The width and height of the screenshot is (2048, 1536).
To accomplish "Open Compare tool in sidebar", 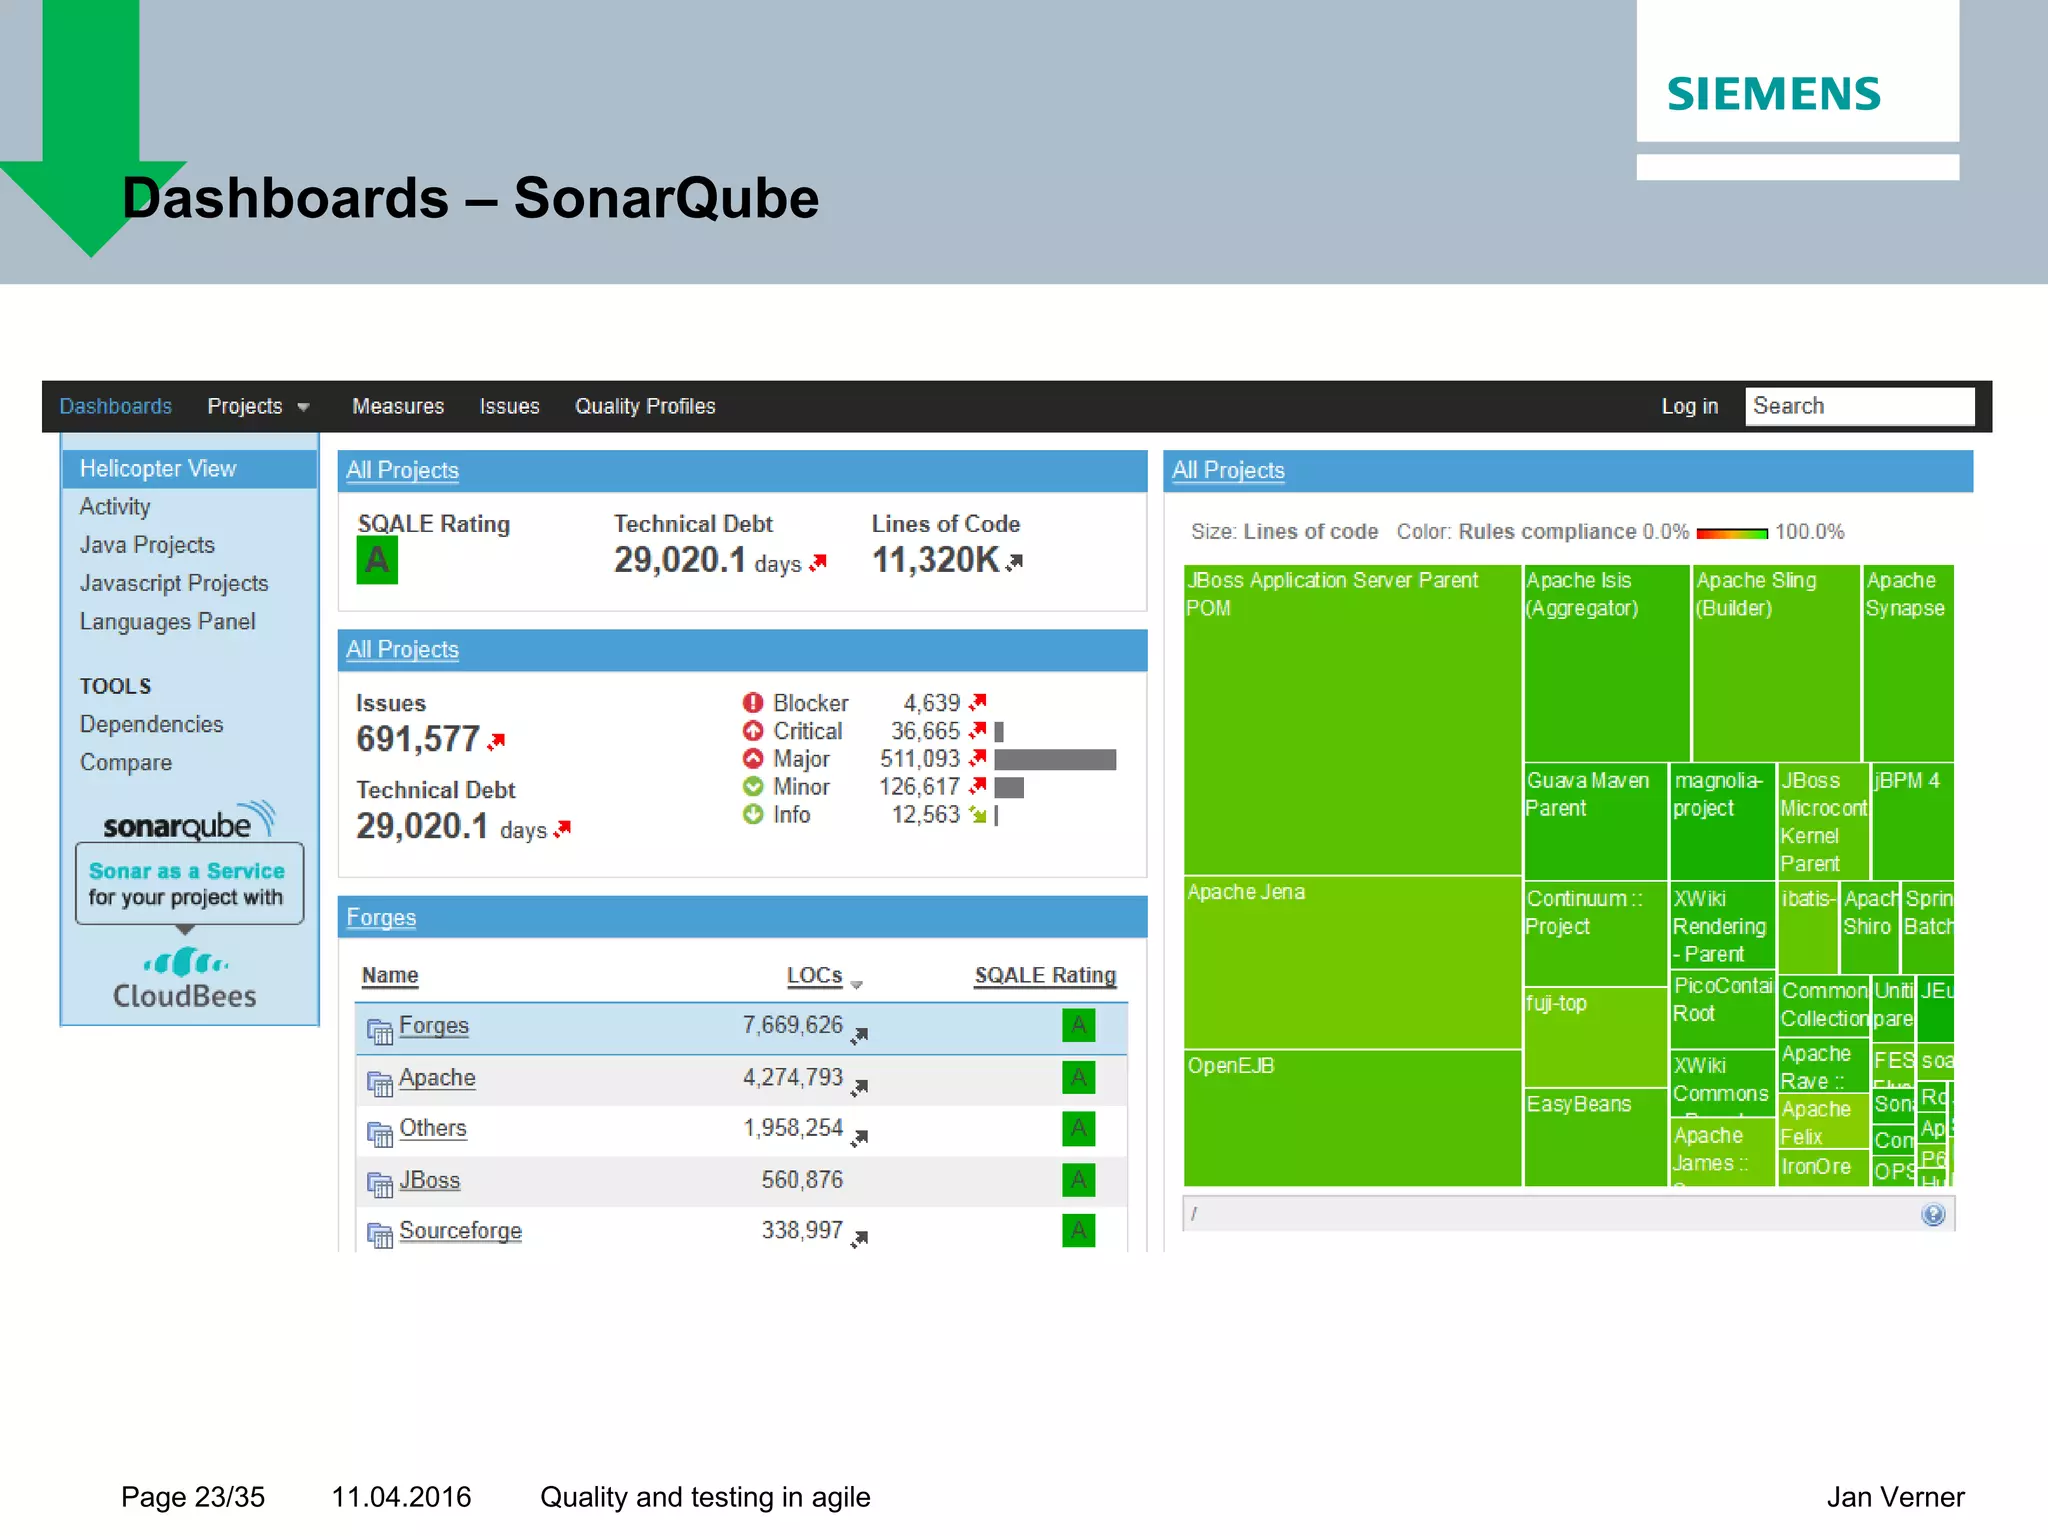I will (x=126, y=763).
